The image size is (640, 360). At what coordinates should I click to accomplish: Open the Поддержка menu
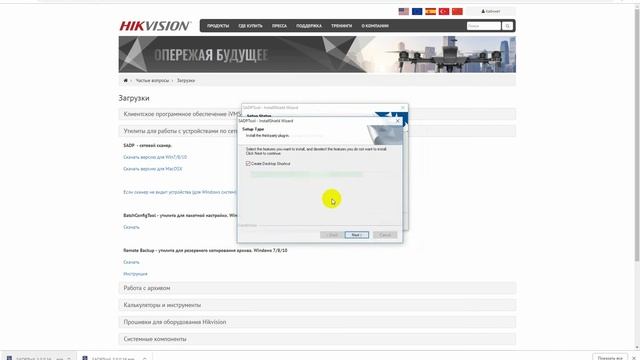(309, 26)
